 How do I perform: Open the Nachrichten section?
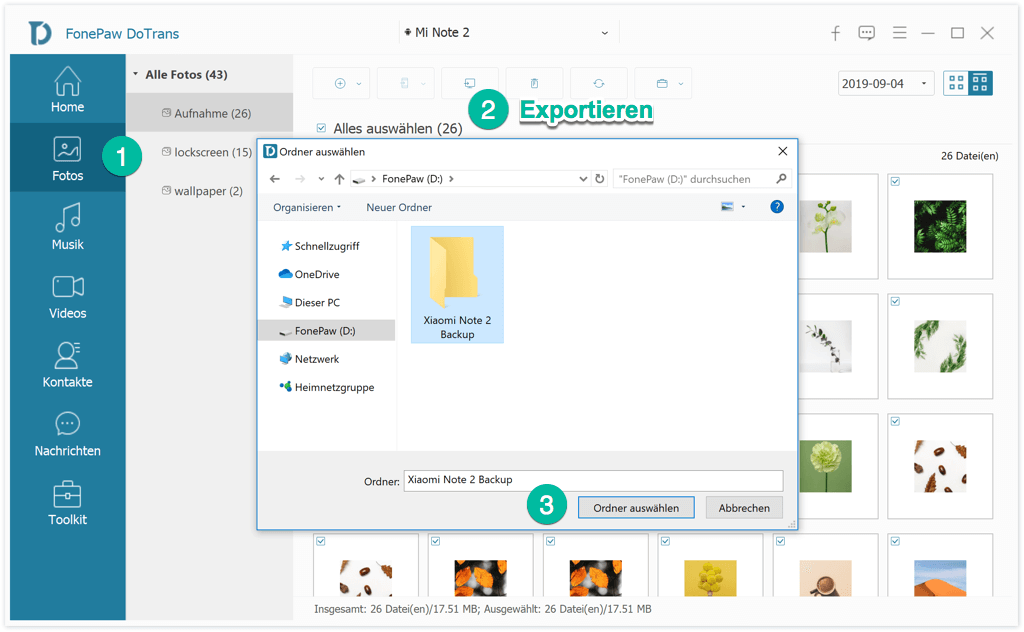pyautogui.click(x=67, y=433)
